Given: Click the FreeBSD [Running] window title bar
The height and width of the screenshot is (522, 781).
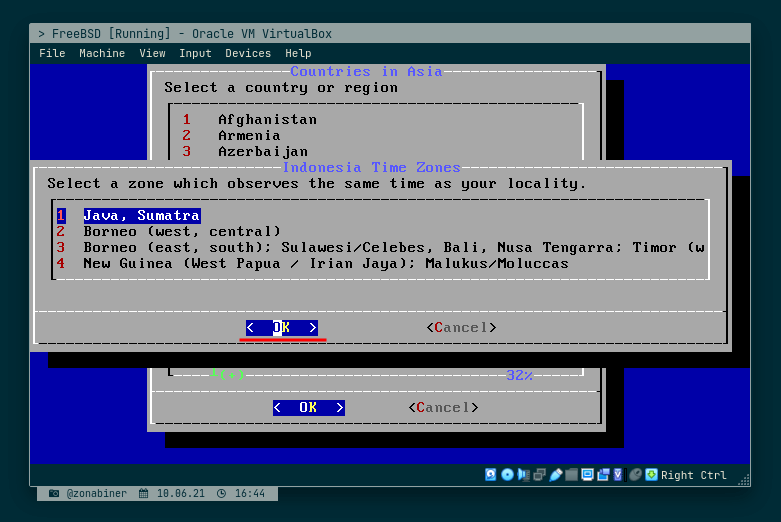Looking at the screenshot, I should [390, 33].
